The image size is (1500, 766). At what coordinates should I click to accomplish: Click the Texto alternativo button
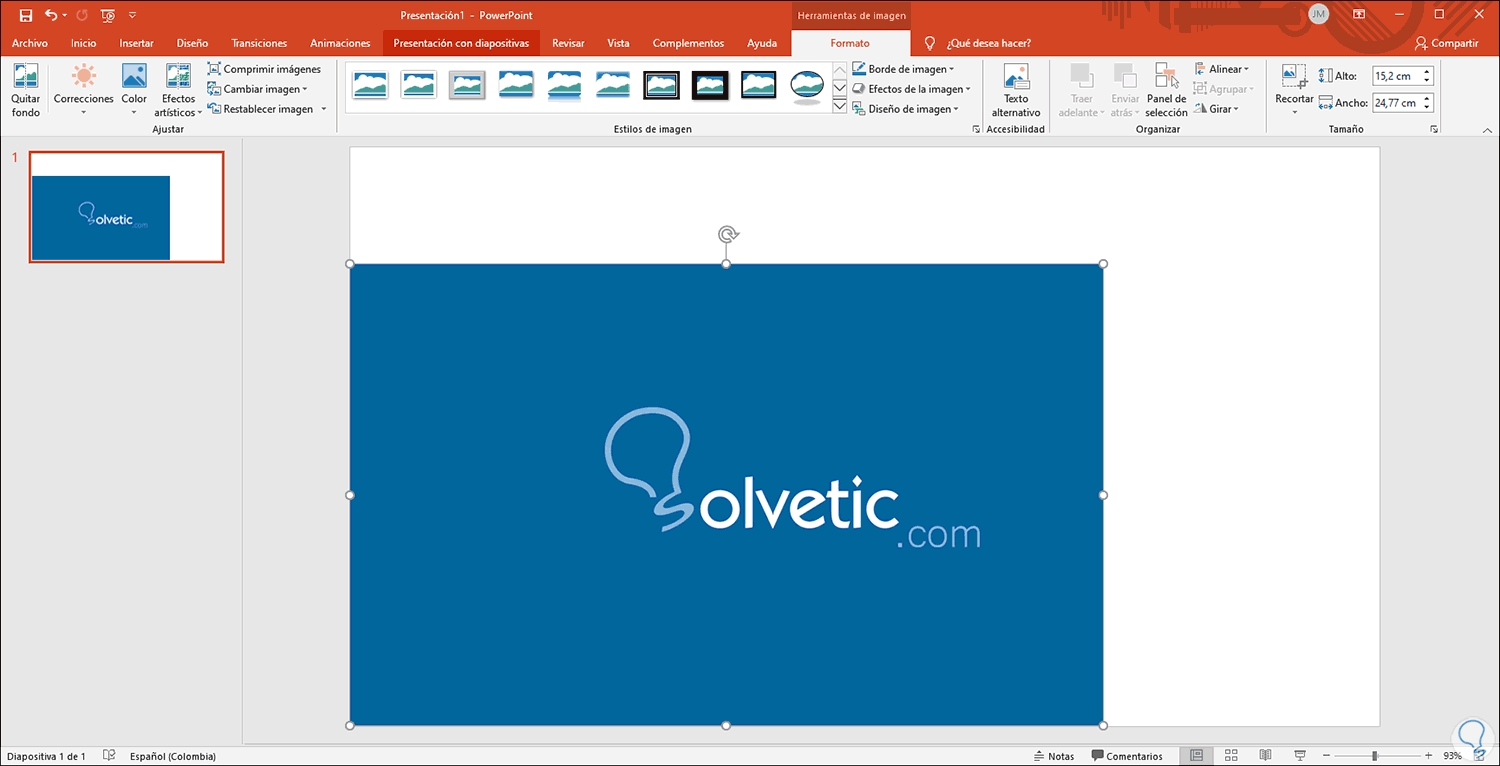[1016, 91]
